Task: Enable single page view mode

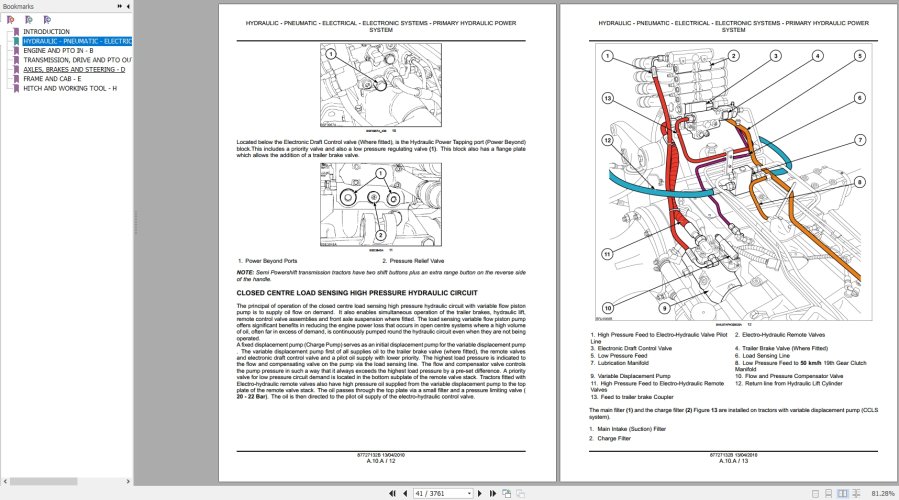Action: coord(815,494)
